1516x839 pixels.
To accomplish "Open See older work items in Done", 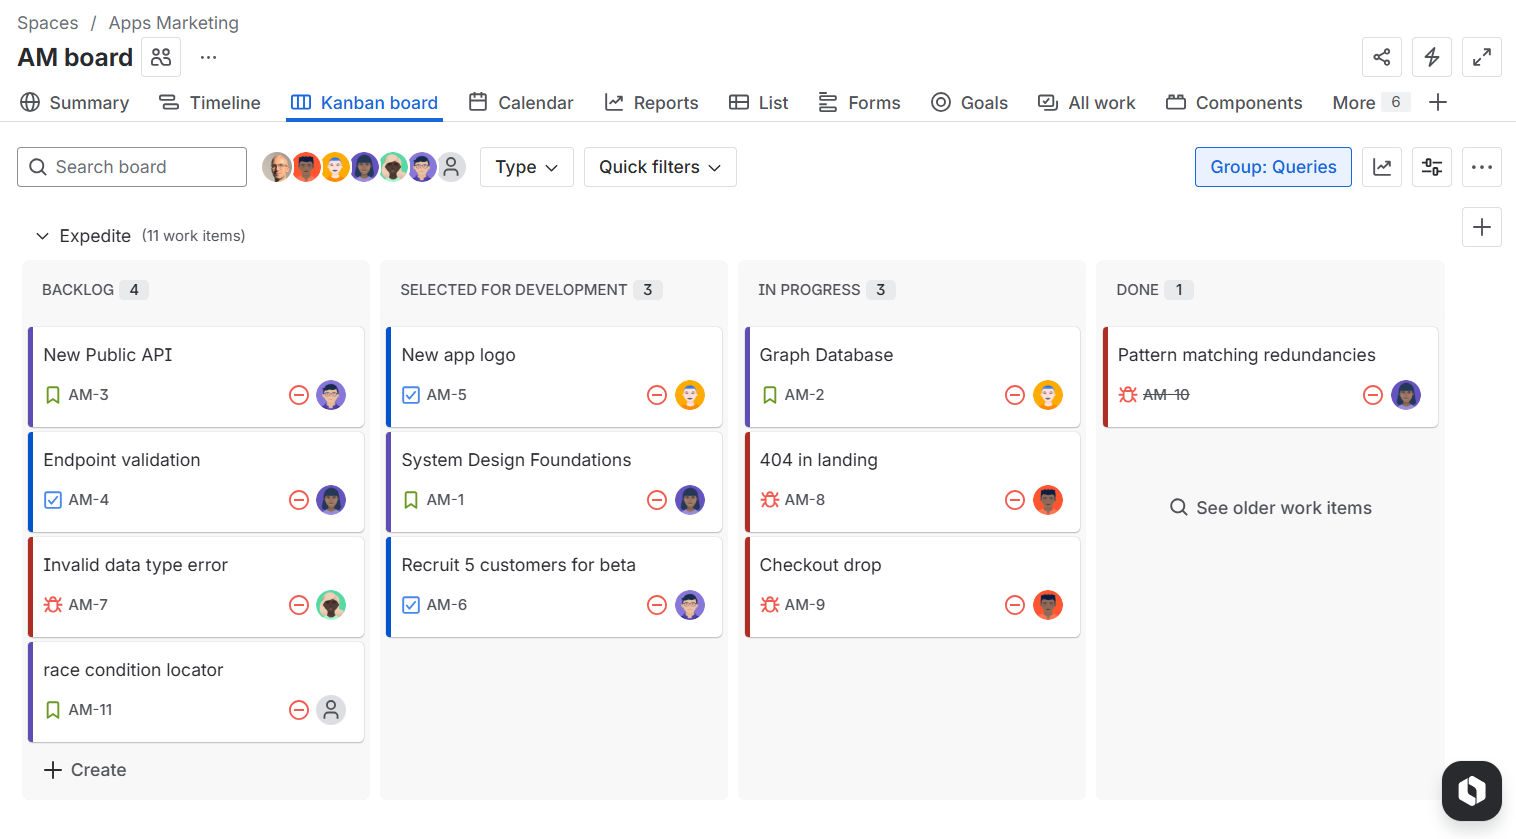I will (1270, 507).
